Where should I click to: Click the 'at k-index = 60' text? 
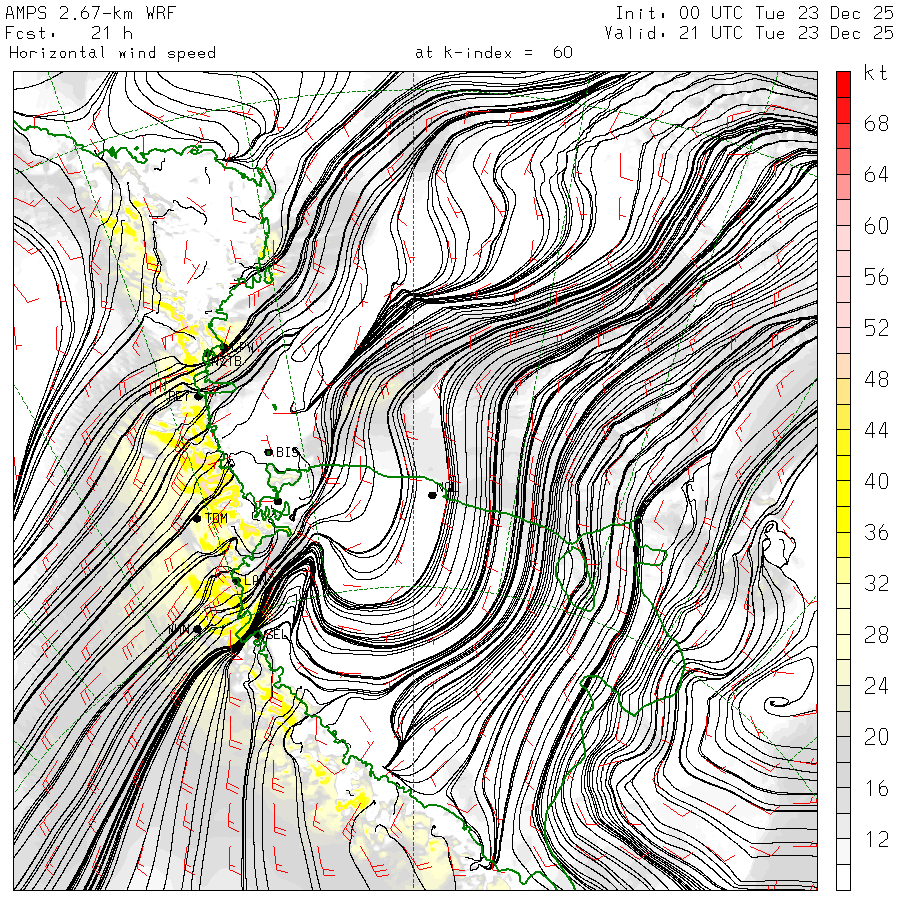[494, 53]
